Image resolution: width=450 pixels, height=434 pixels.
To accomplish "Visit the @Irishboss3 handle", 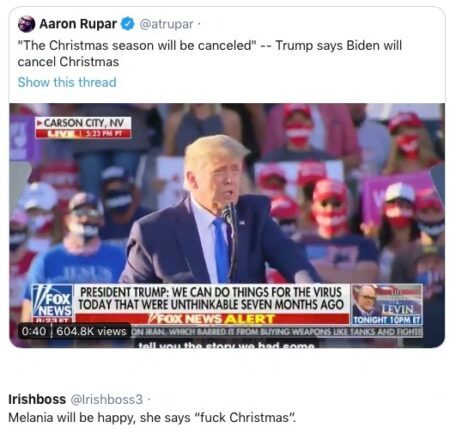I will point(106,399).
